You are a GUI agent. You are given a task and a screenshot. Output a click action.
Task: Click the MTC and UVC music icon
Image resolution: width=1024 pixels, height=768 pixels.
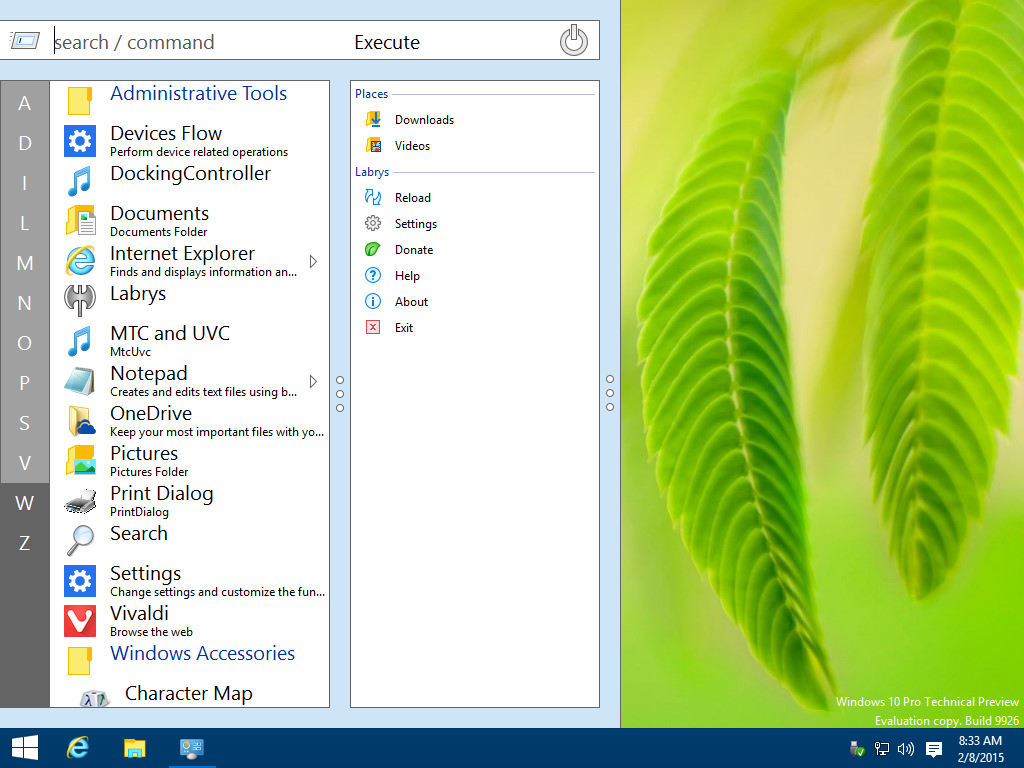coord(80,341)
